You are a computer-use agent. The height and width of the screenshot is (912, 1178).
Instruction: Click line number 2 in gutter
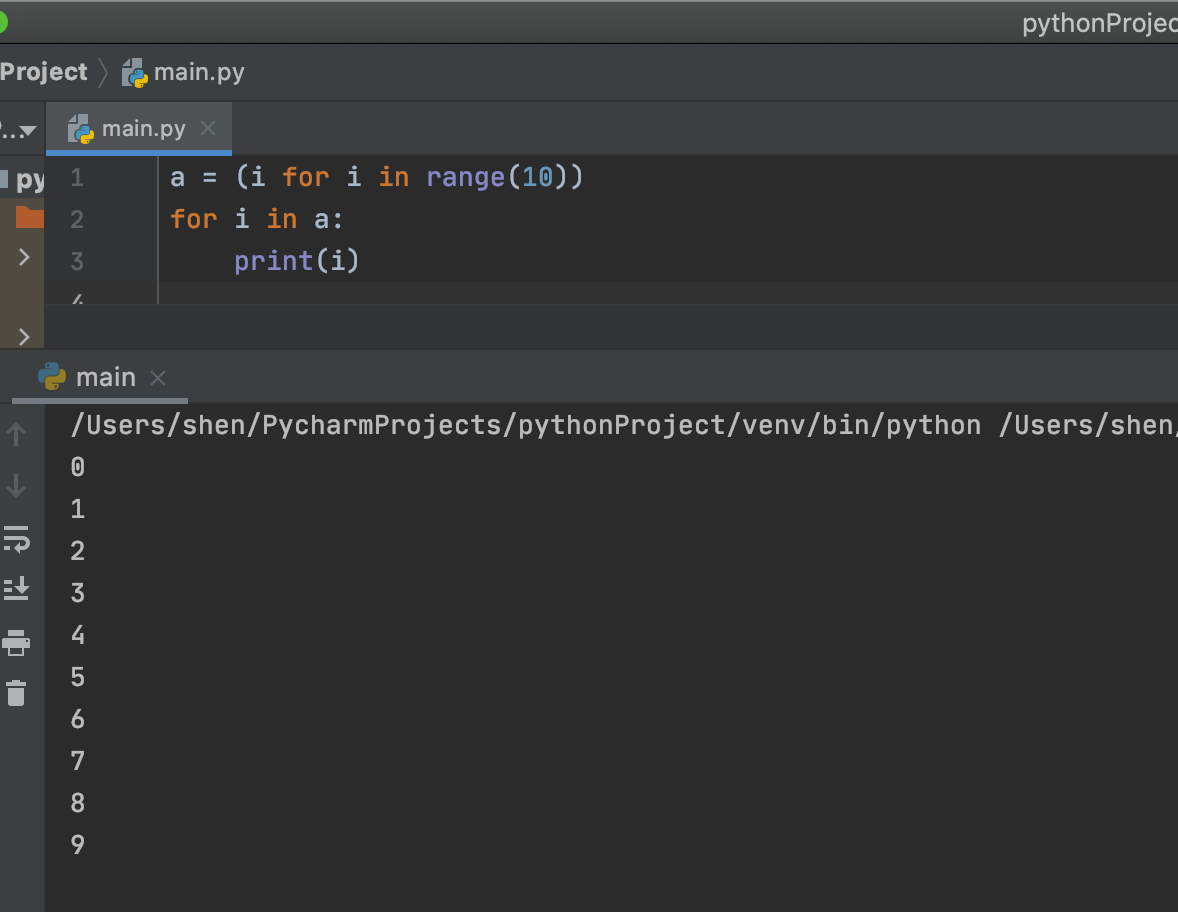coord(77,219)
